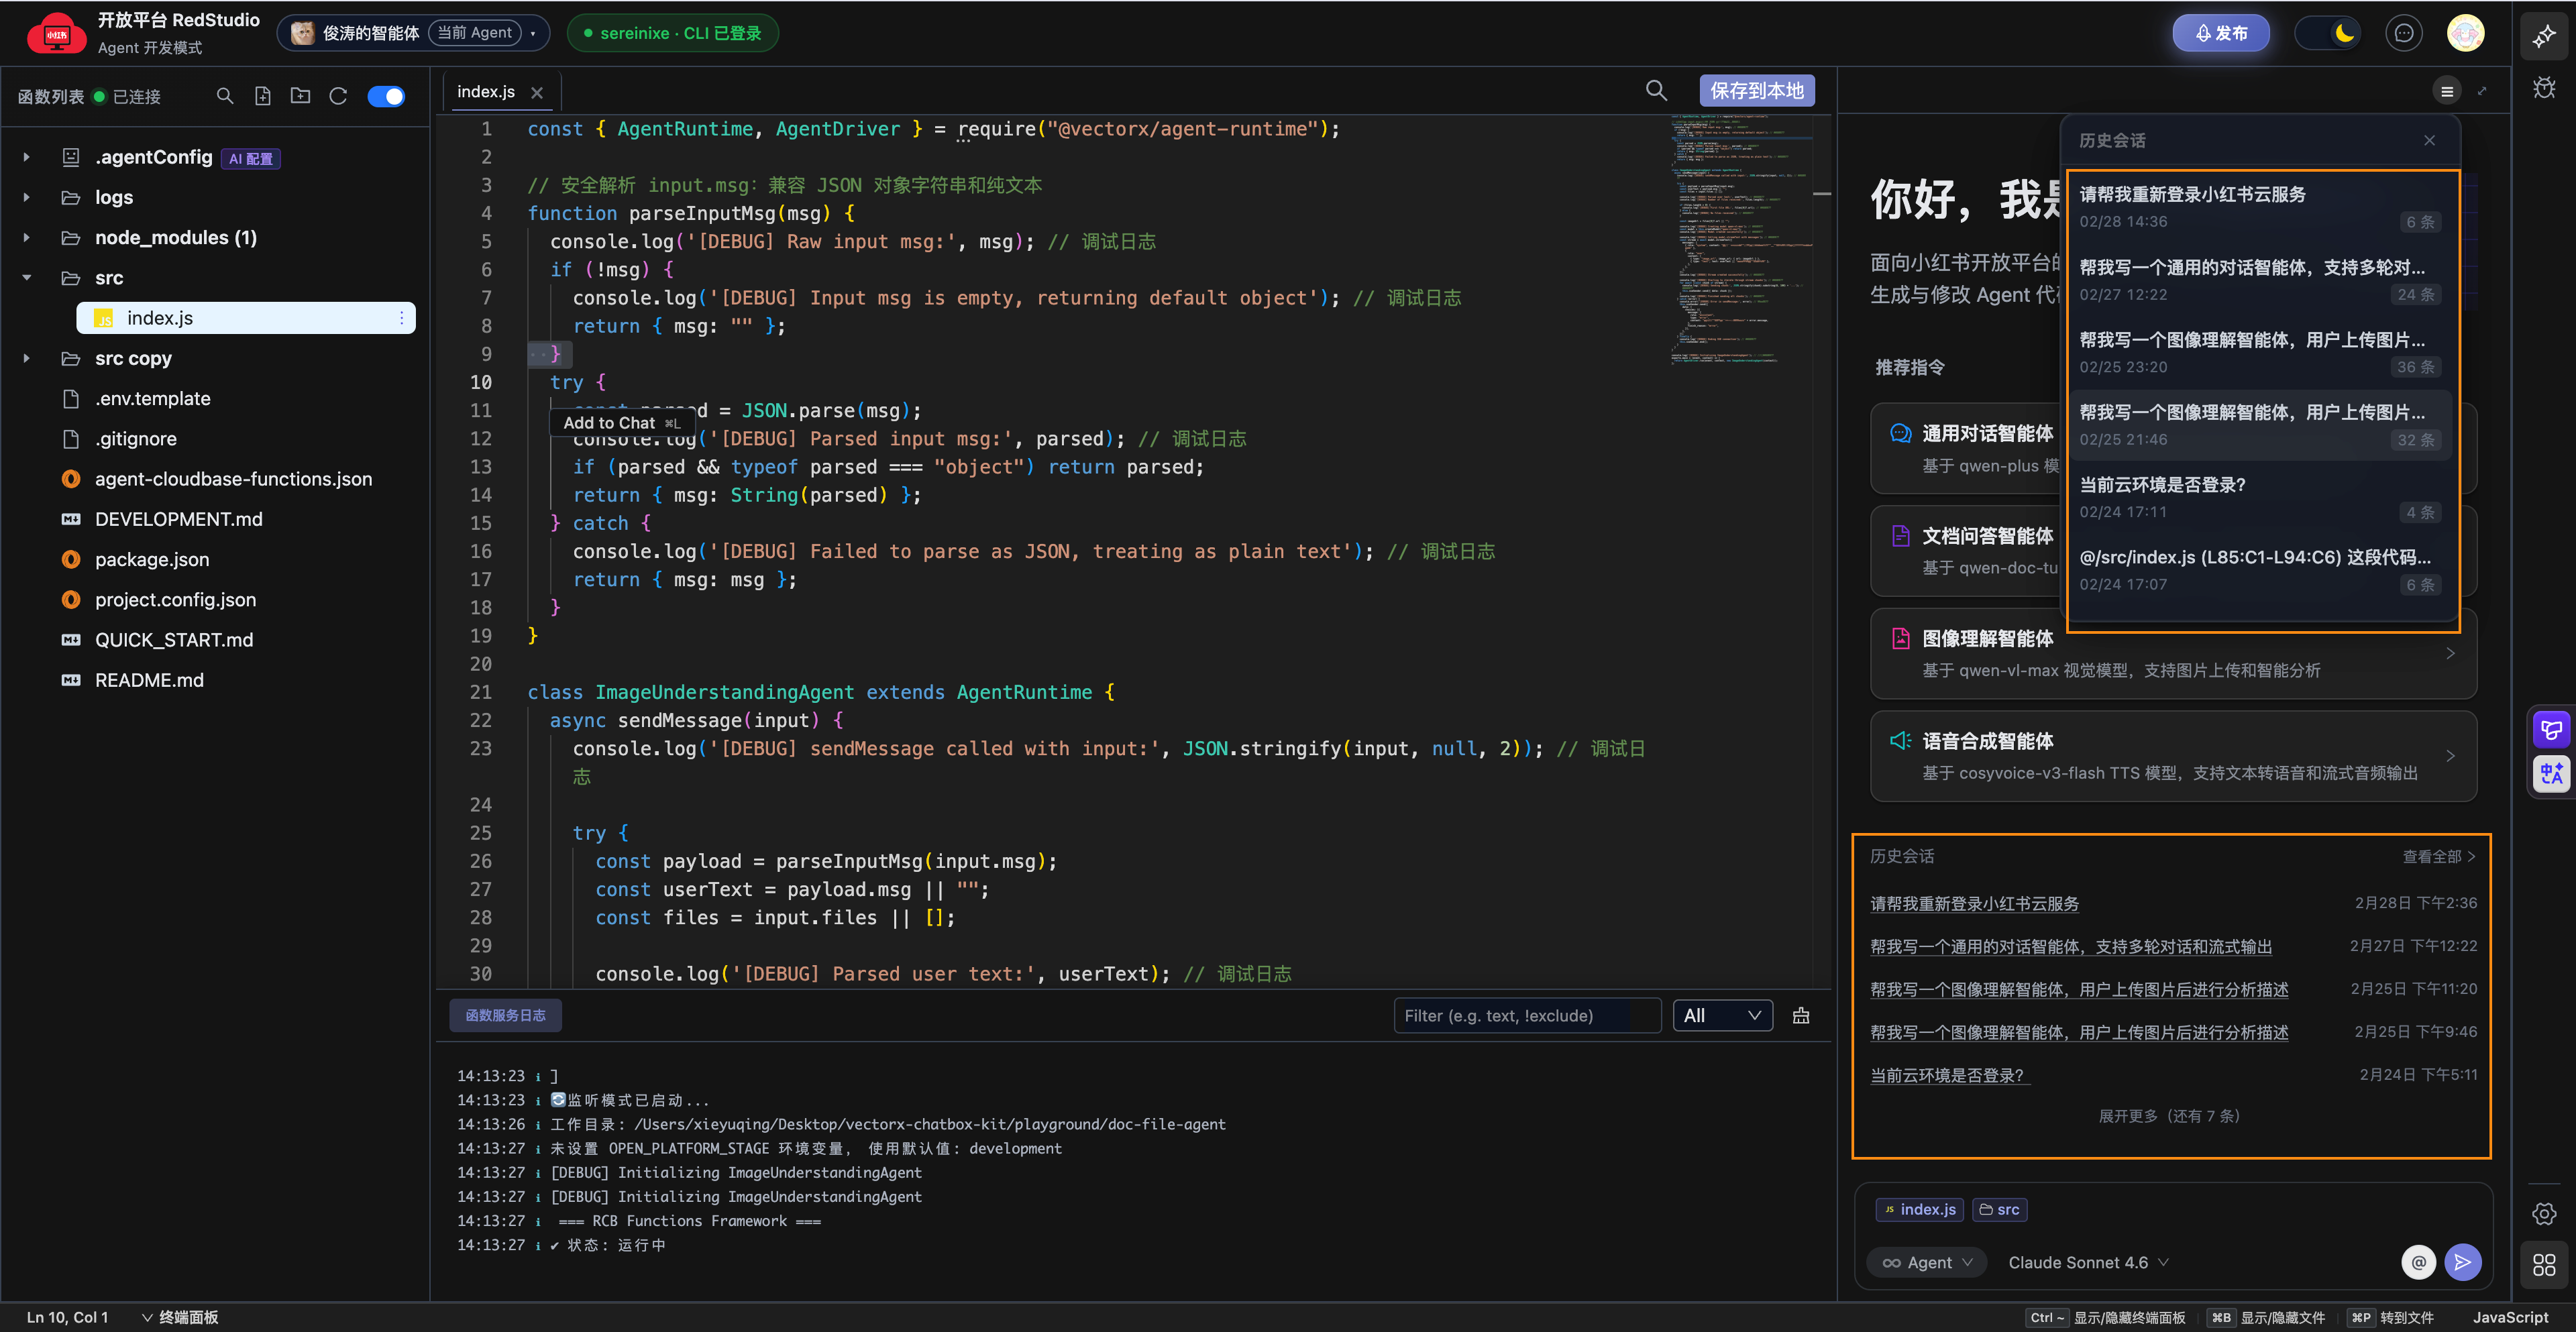
Task: Switch off dark mode with the moon toggle
Action: point(2329,33)
